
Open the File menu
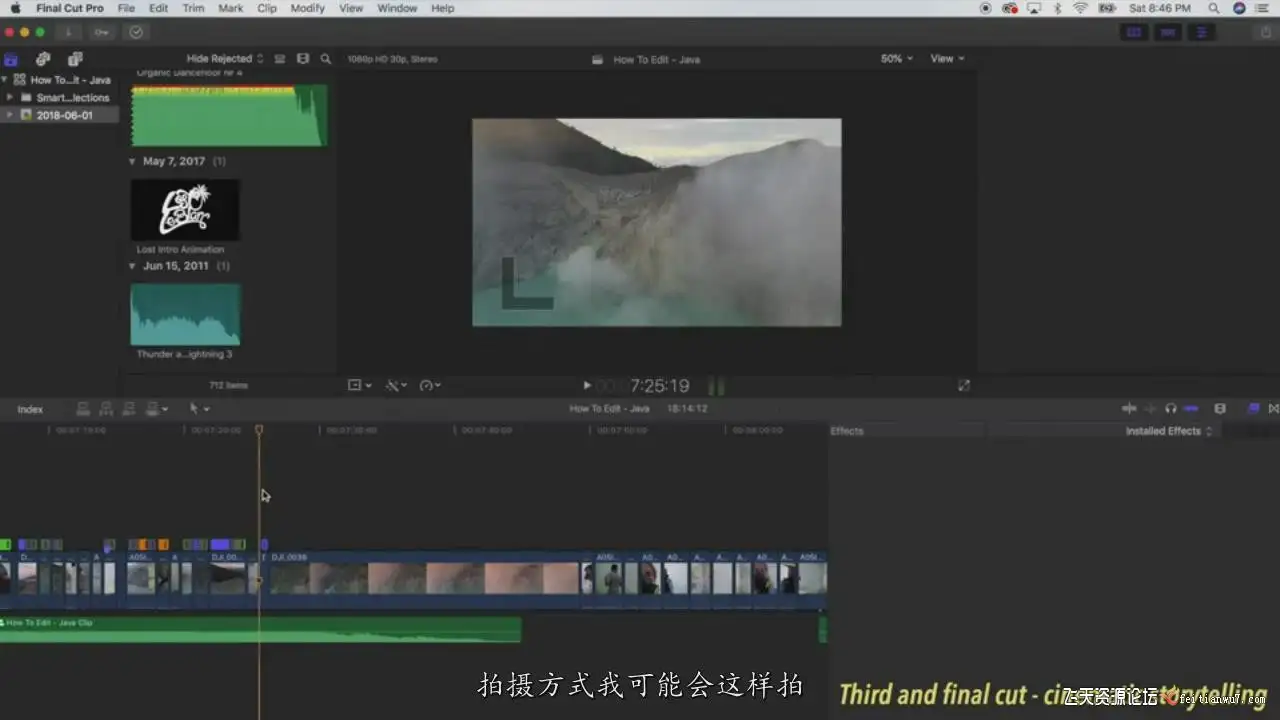pos(126,8)
